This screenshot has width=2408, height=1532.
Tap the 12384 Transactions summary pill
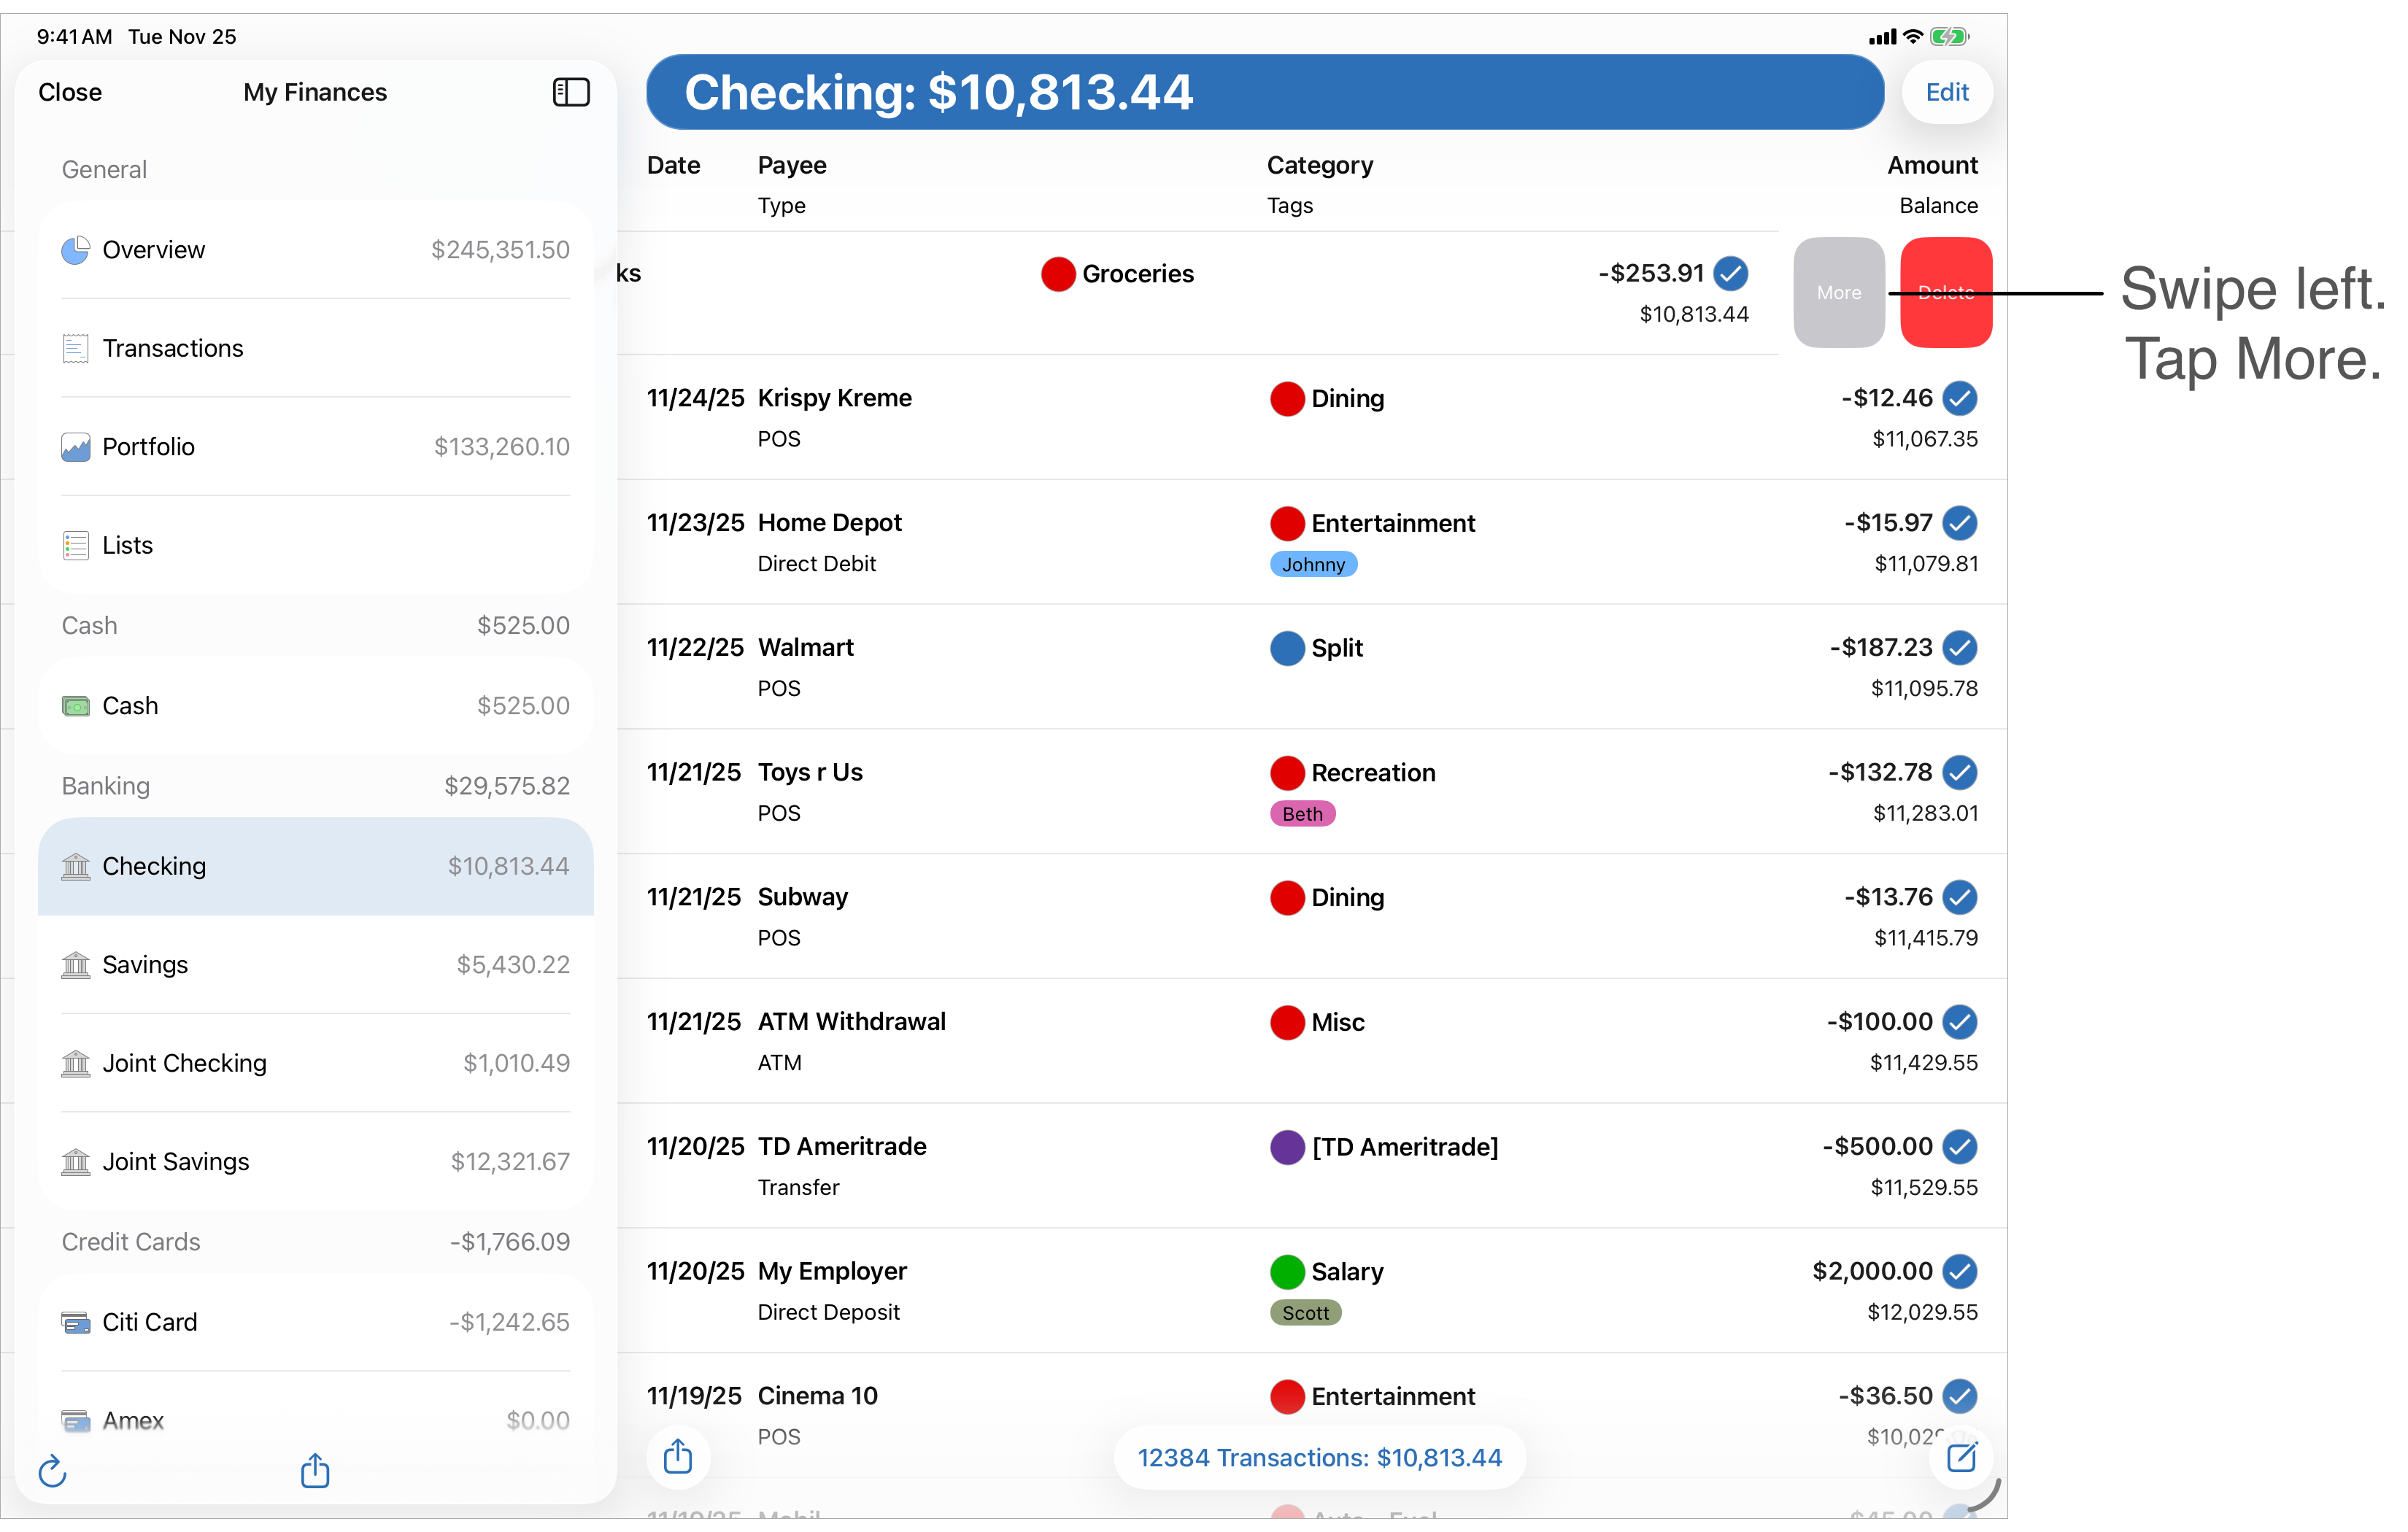coord(1319,1458)
